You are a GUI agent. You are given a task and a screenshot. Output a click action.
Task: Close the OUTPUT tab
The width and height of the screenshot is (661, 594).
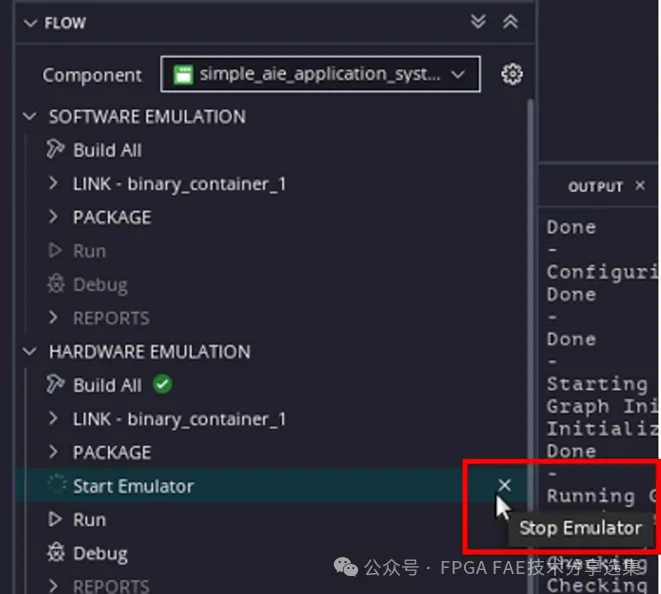click(640, 185)
